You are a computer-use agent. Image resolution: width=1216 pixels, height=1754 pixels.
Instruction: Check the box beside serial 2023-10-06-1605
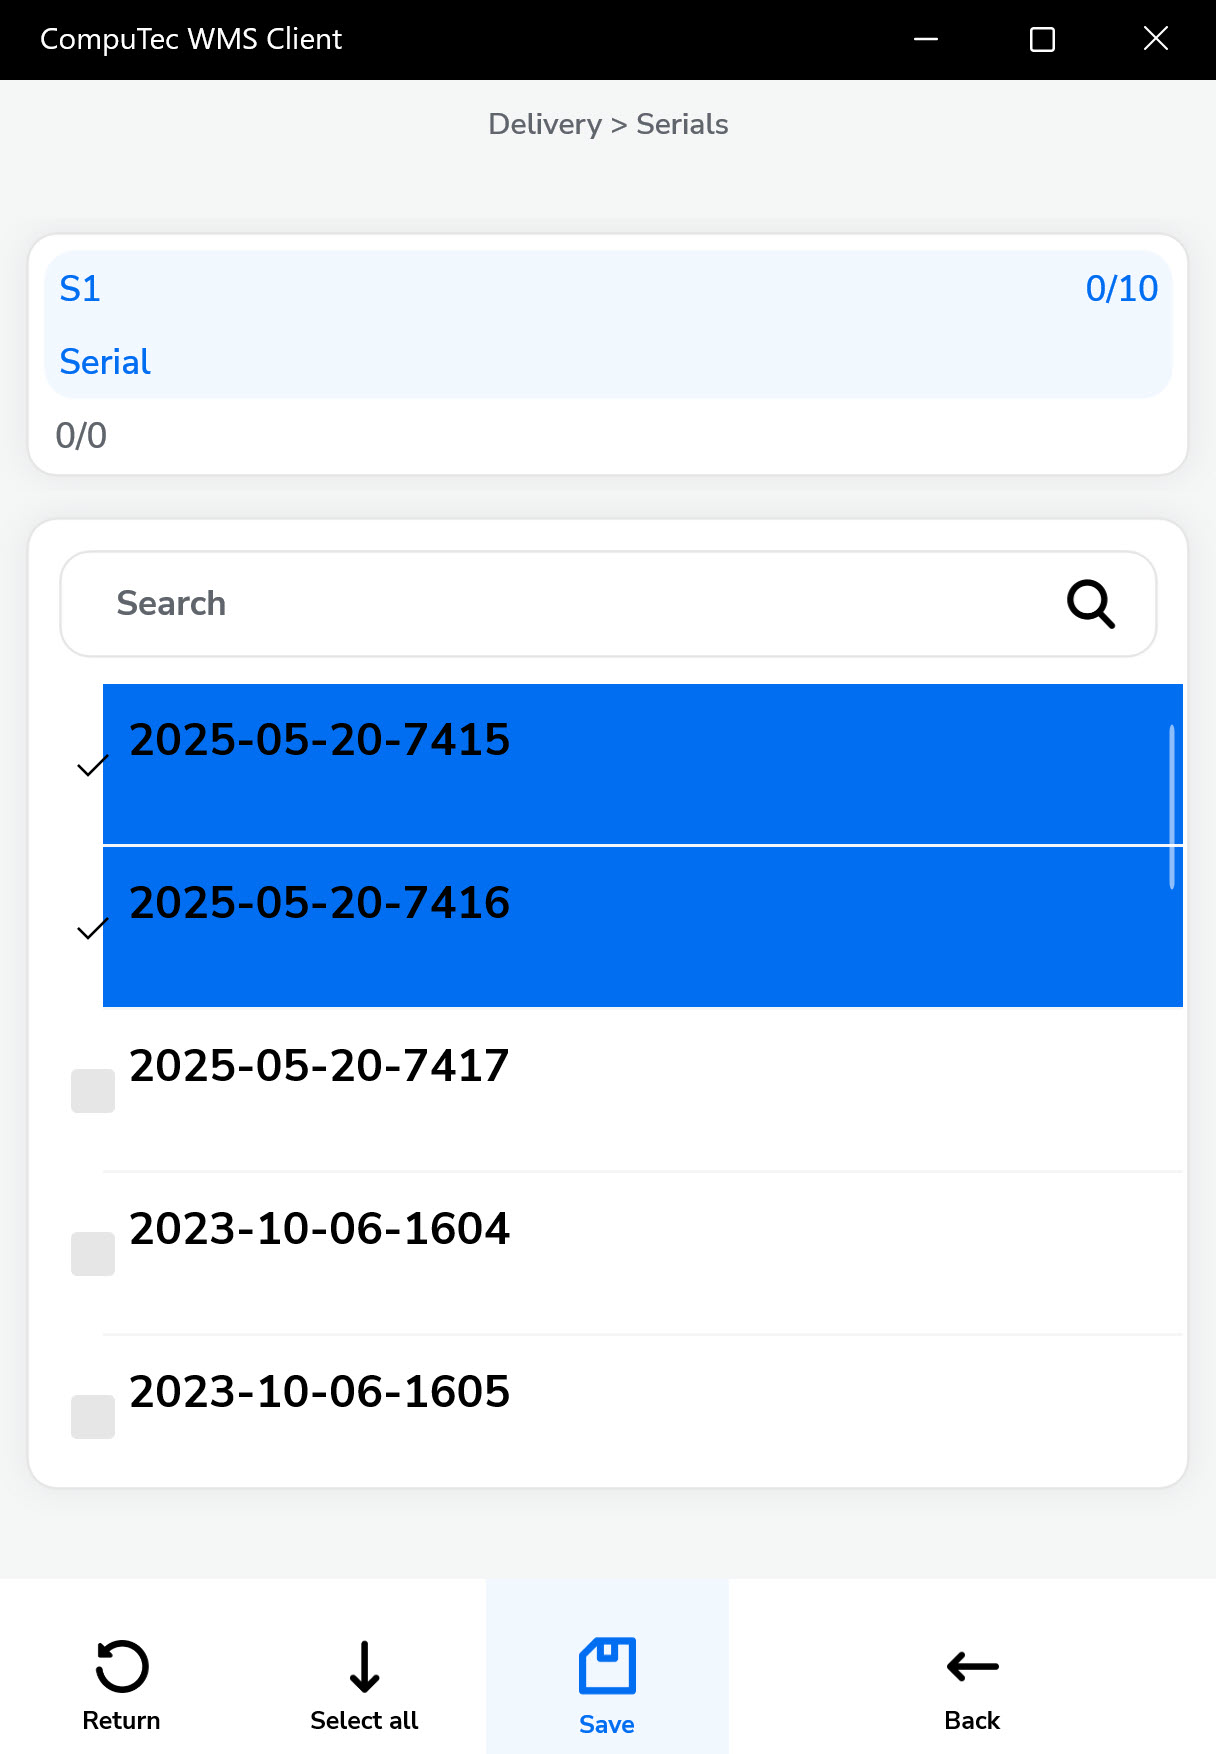[x=93, y=1417]
